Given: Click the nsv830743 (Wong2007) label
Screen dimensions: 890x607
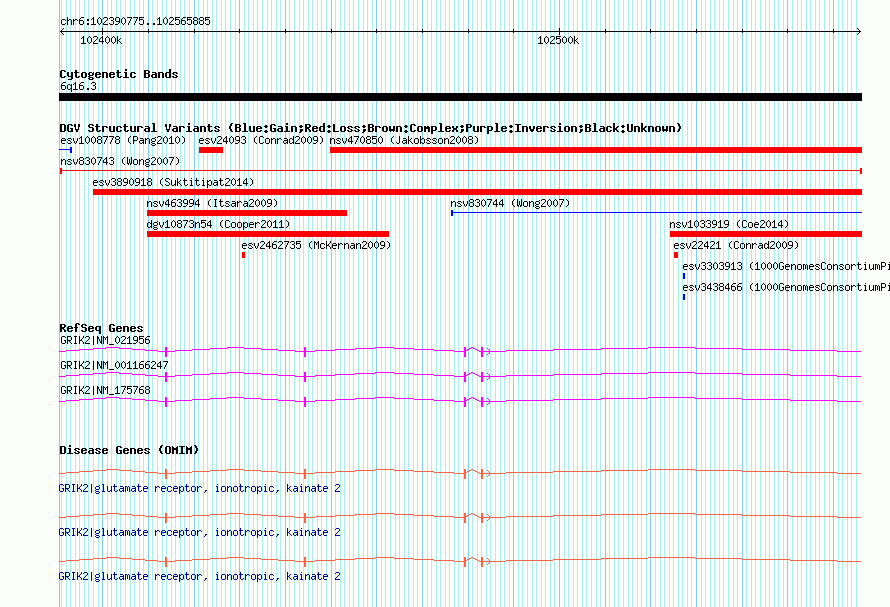Looking at the screenshot, I should coord(120,161).
